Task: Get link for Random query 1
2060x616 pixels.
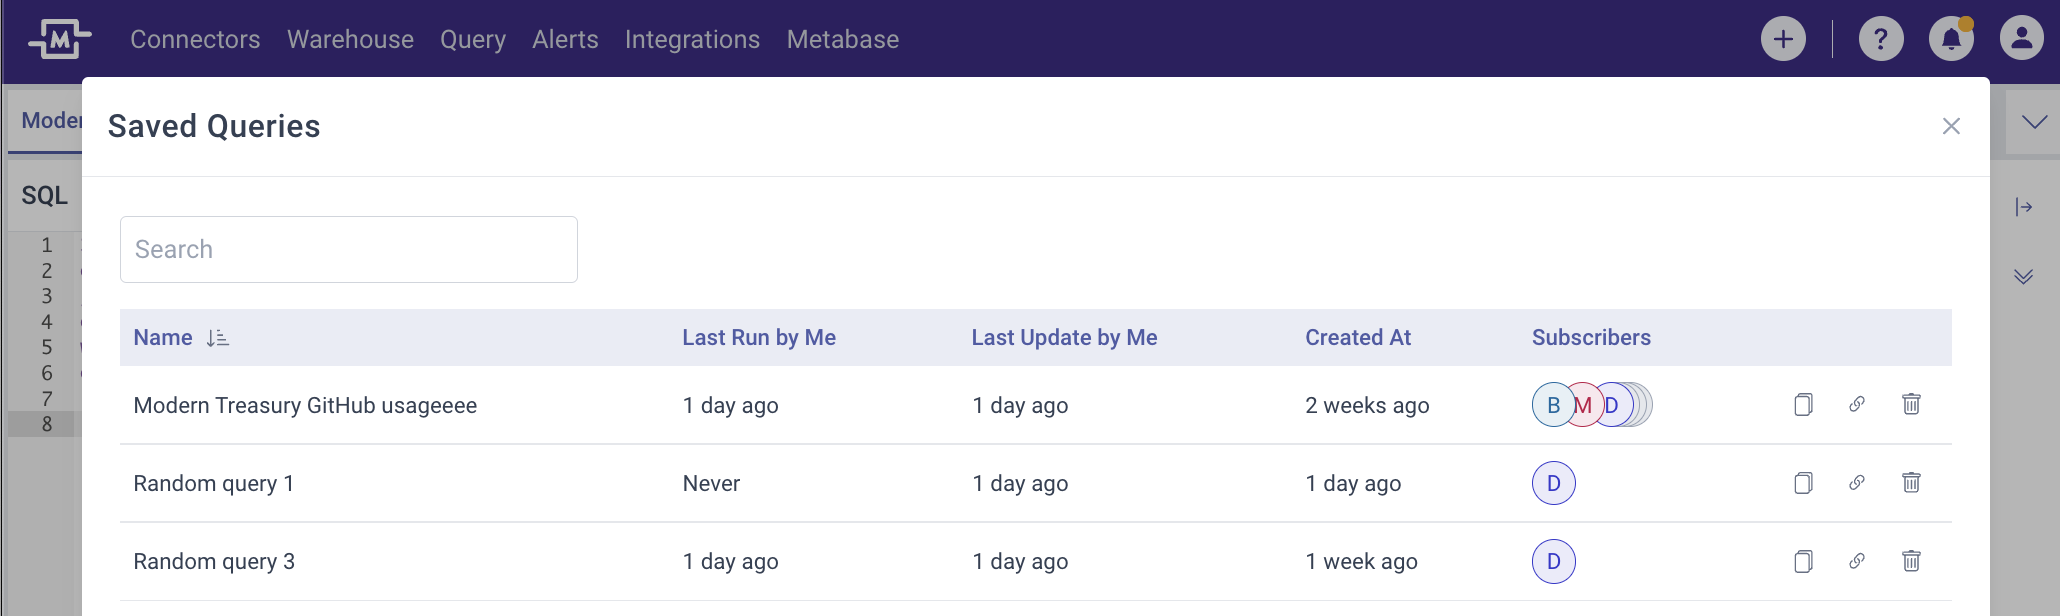Action: tap(1857, 483)
